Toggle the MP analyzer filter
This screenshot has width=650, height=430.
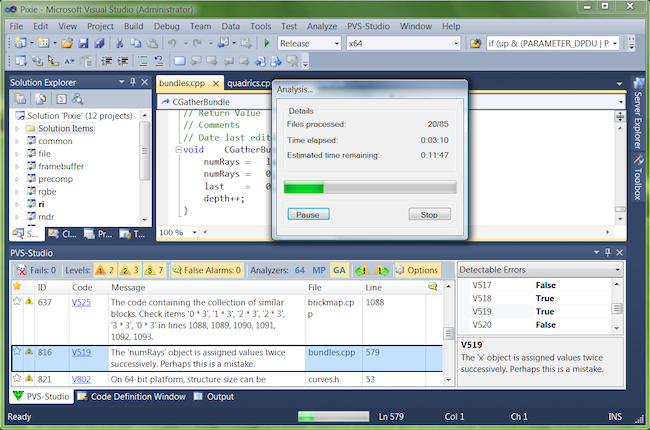coord(319,270)
